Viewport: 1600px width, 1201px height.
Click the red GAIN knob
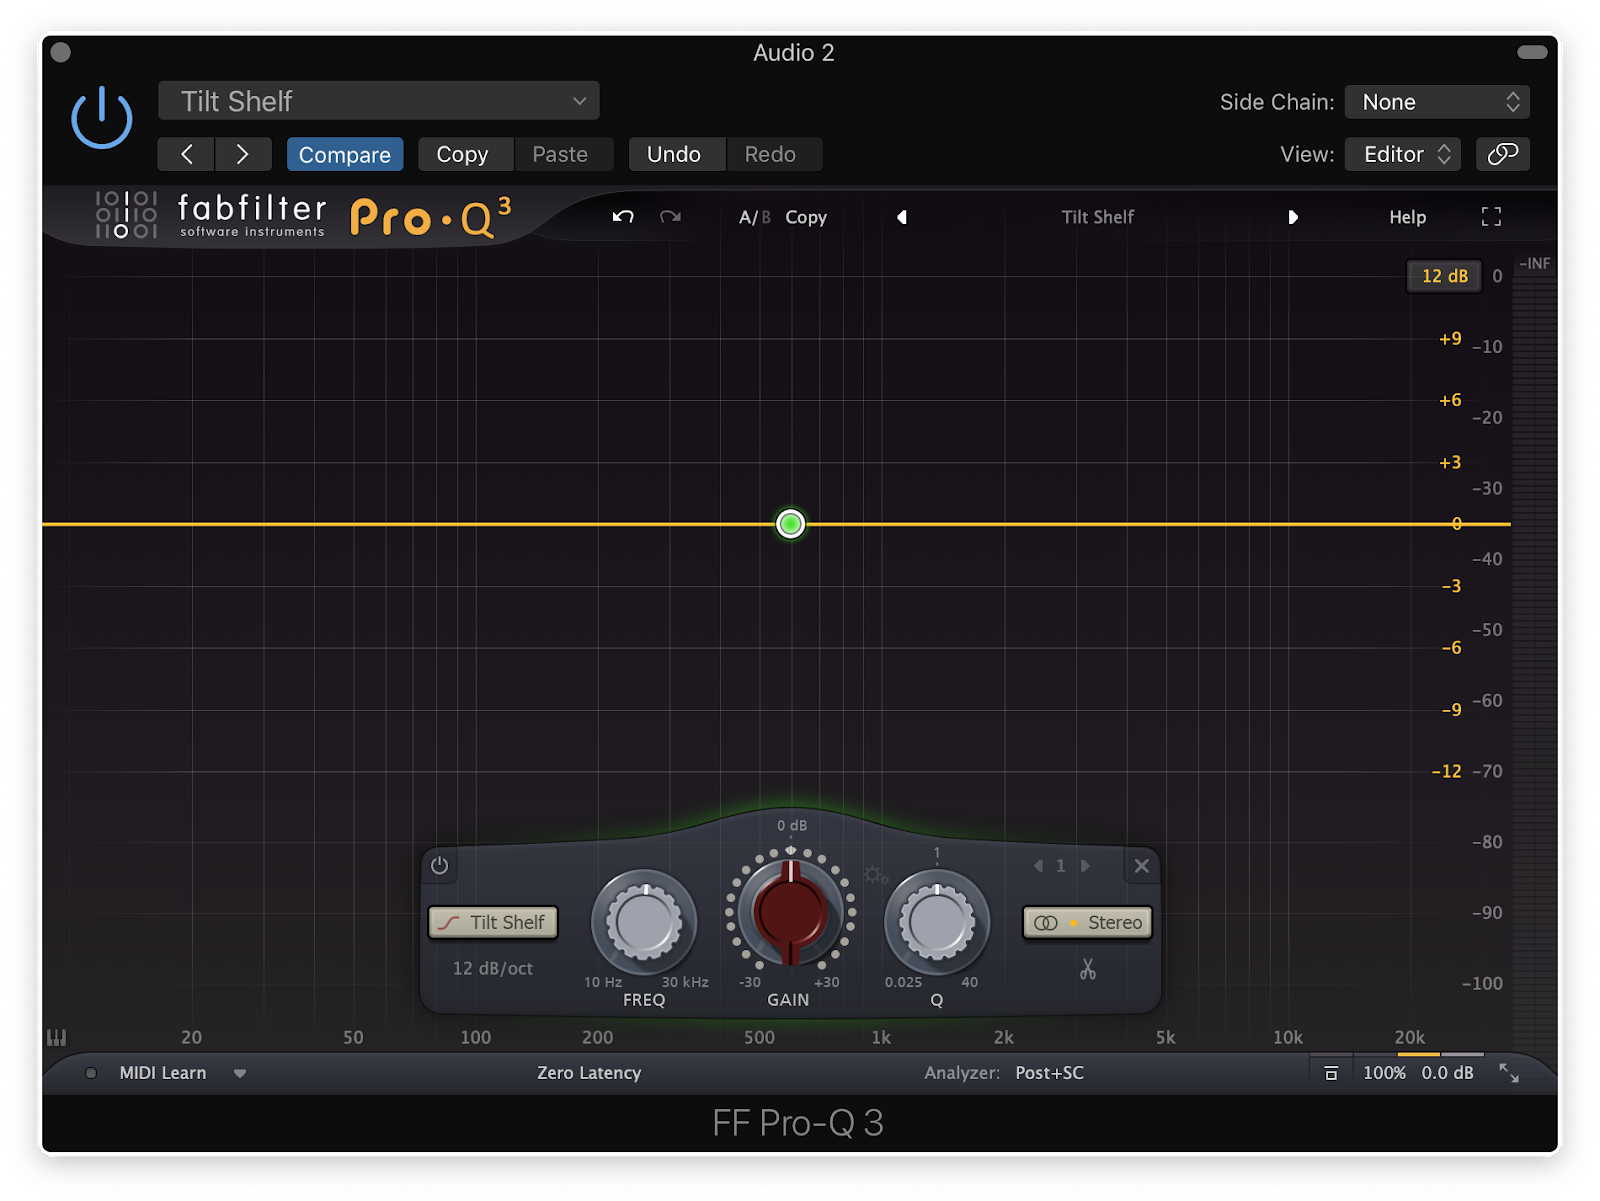pyautogui.click(x=790, y=912)
